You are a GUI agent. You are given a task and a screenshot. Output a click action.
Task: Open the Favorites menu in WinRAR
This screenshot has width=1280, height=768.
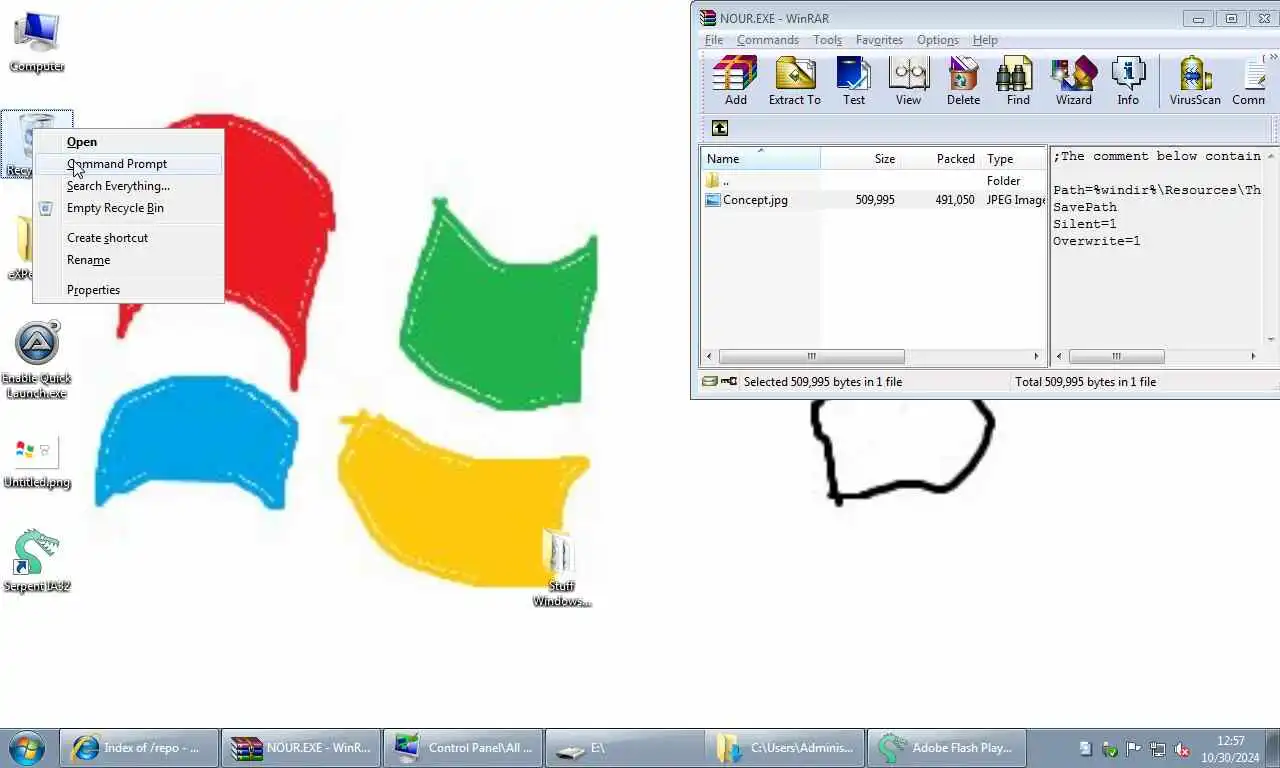click(879, 40)
